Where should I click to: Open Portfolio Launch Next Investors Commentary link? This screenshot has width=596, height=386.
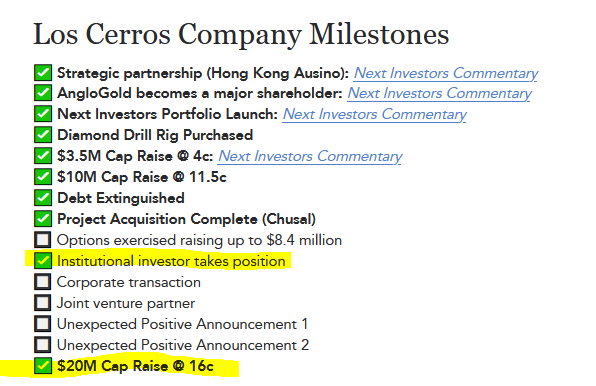pyautogui.click(x=374, y=114)
